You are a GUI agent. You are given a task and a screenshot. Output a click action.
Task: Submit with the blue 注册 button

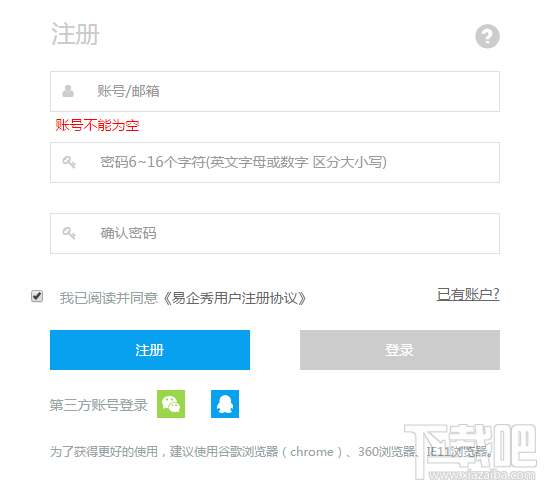(x=150, y=350)
